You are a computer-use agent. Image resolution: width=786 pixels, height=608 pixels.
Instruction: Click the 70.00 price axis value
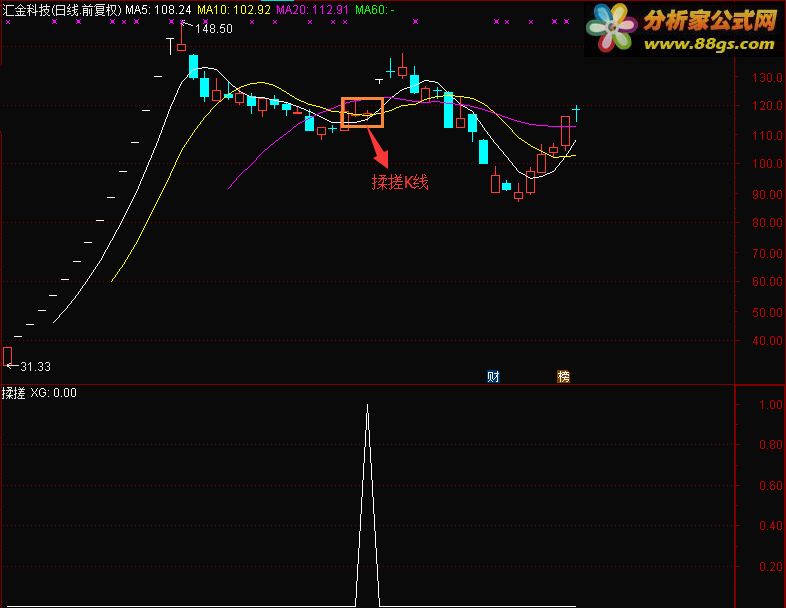[x=767, y=254]
